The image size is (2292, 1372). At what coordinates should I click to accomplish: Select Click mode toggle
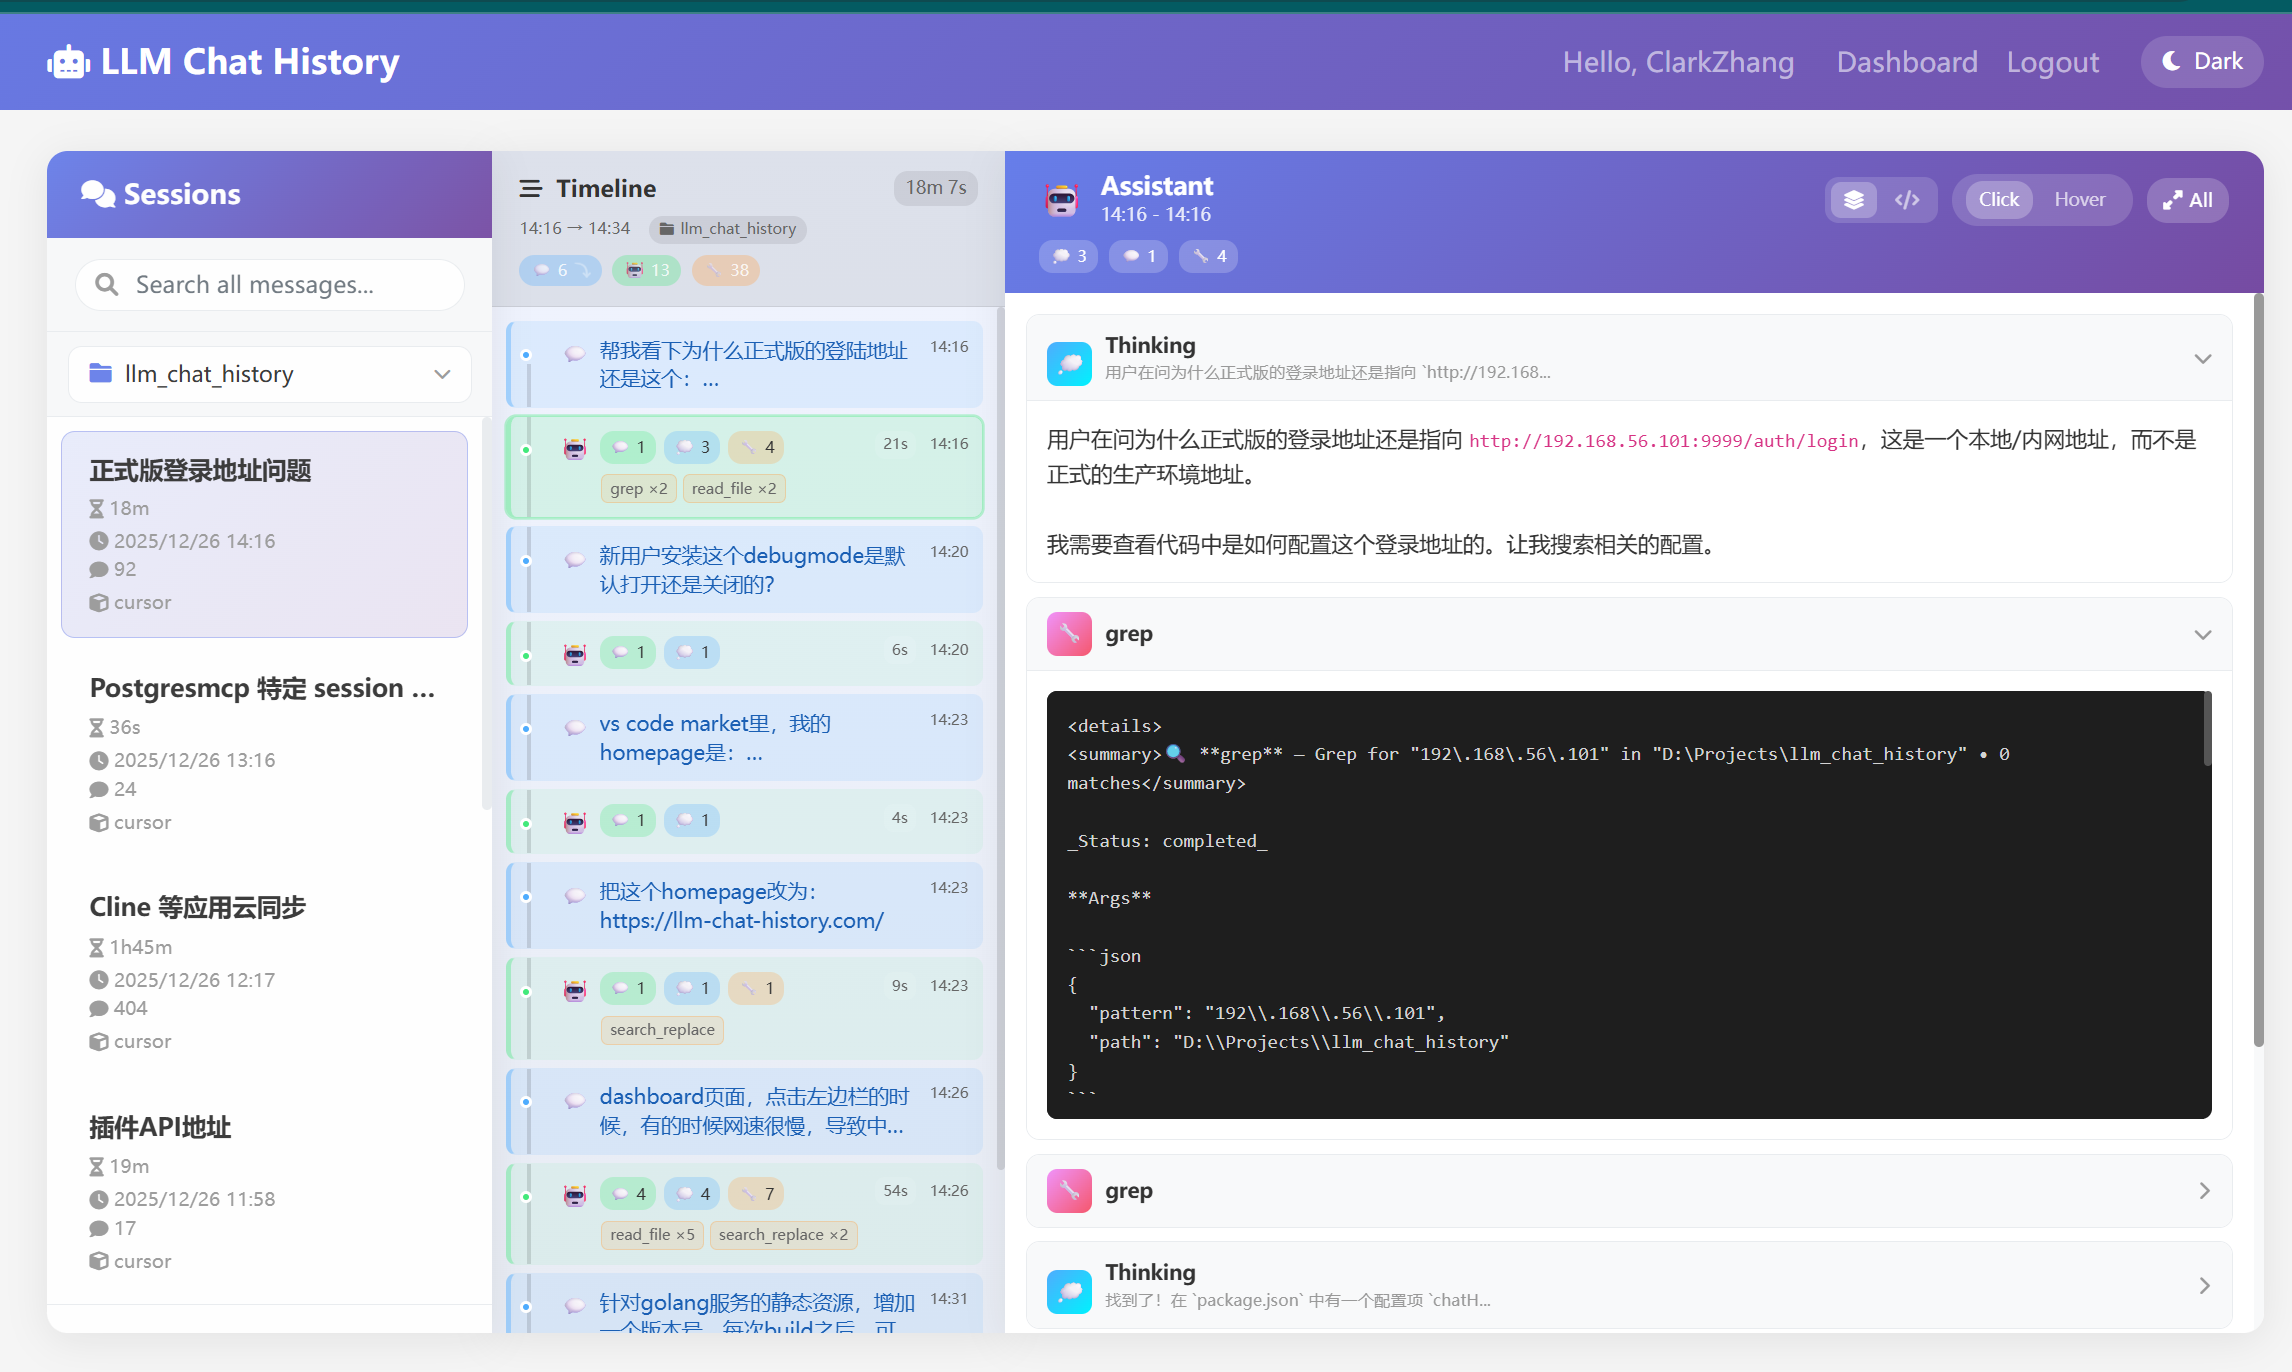click(1998, 200)
